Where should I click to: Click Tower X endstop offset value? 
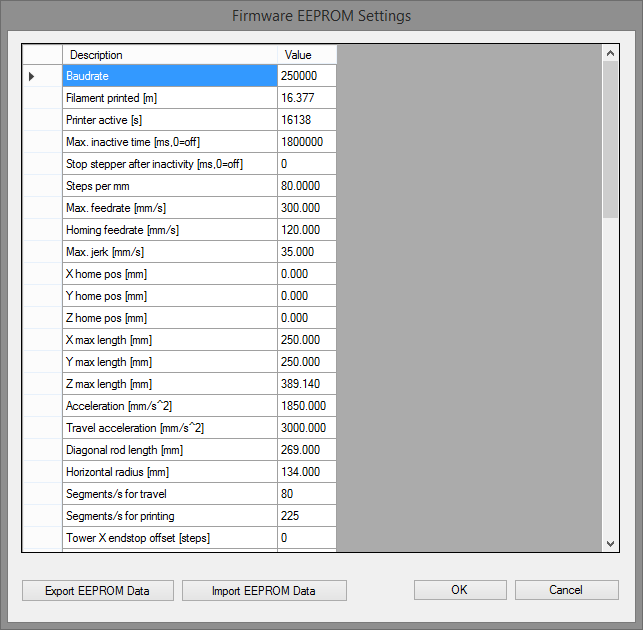[307, 538]
